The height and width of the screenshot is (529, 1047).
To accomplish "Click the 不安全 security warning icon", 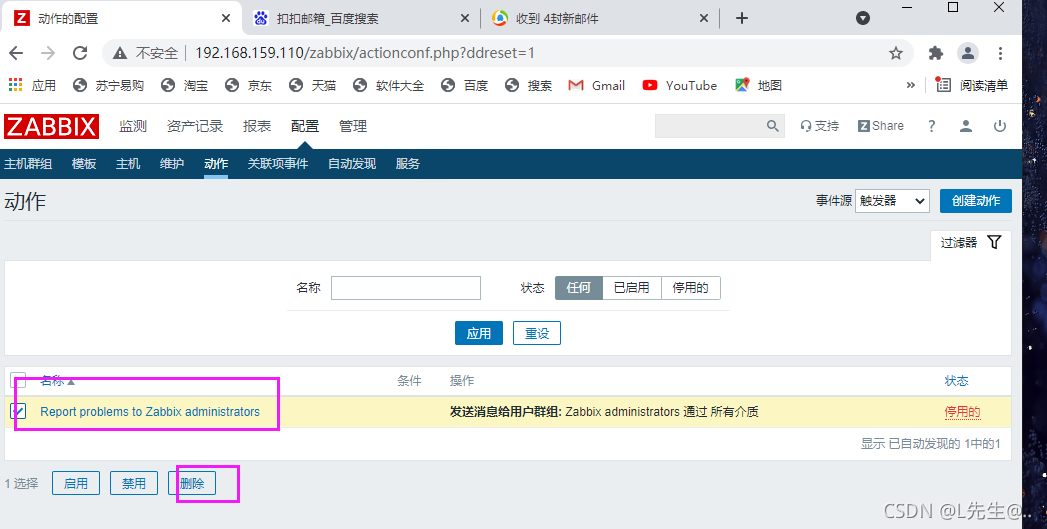I will pyautogui.click(x=120, y=53).
